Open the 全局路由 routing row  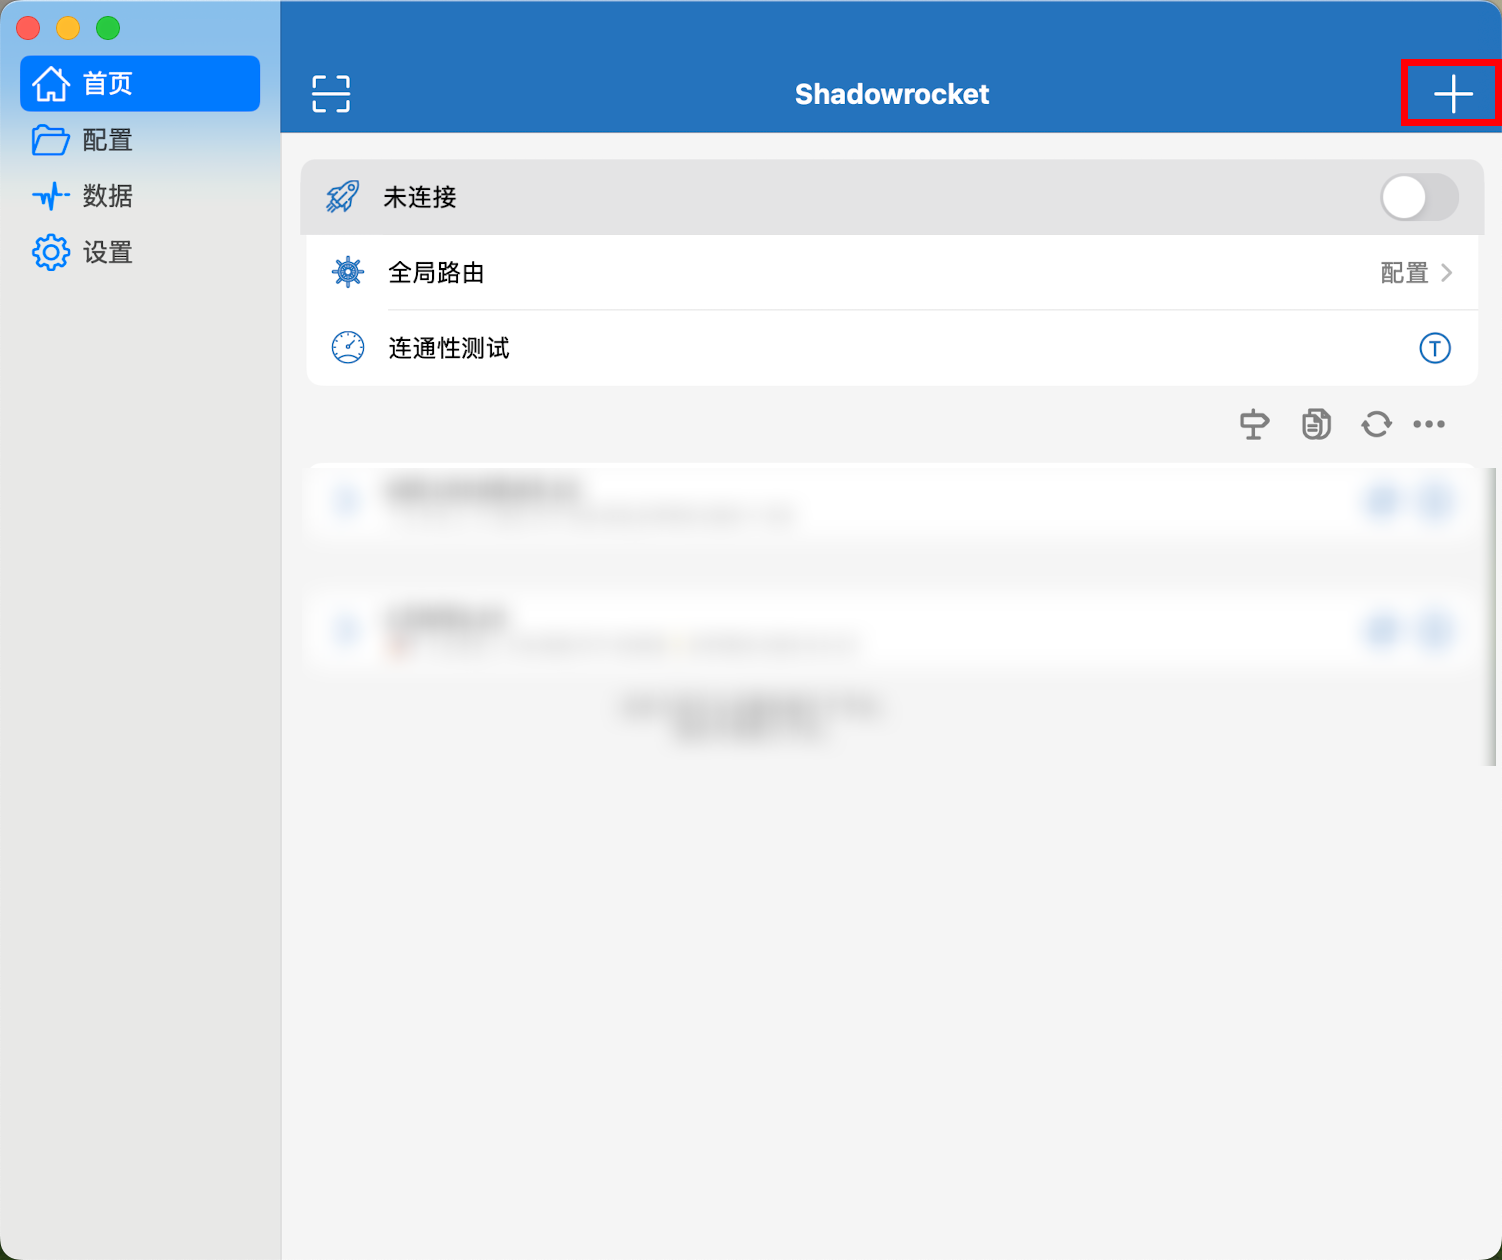coord(892,273)
